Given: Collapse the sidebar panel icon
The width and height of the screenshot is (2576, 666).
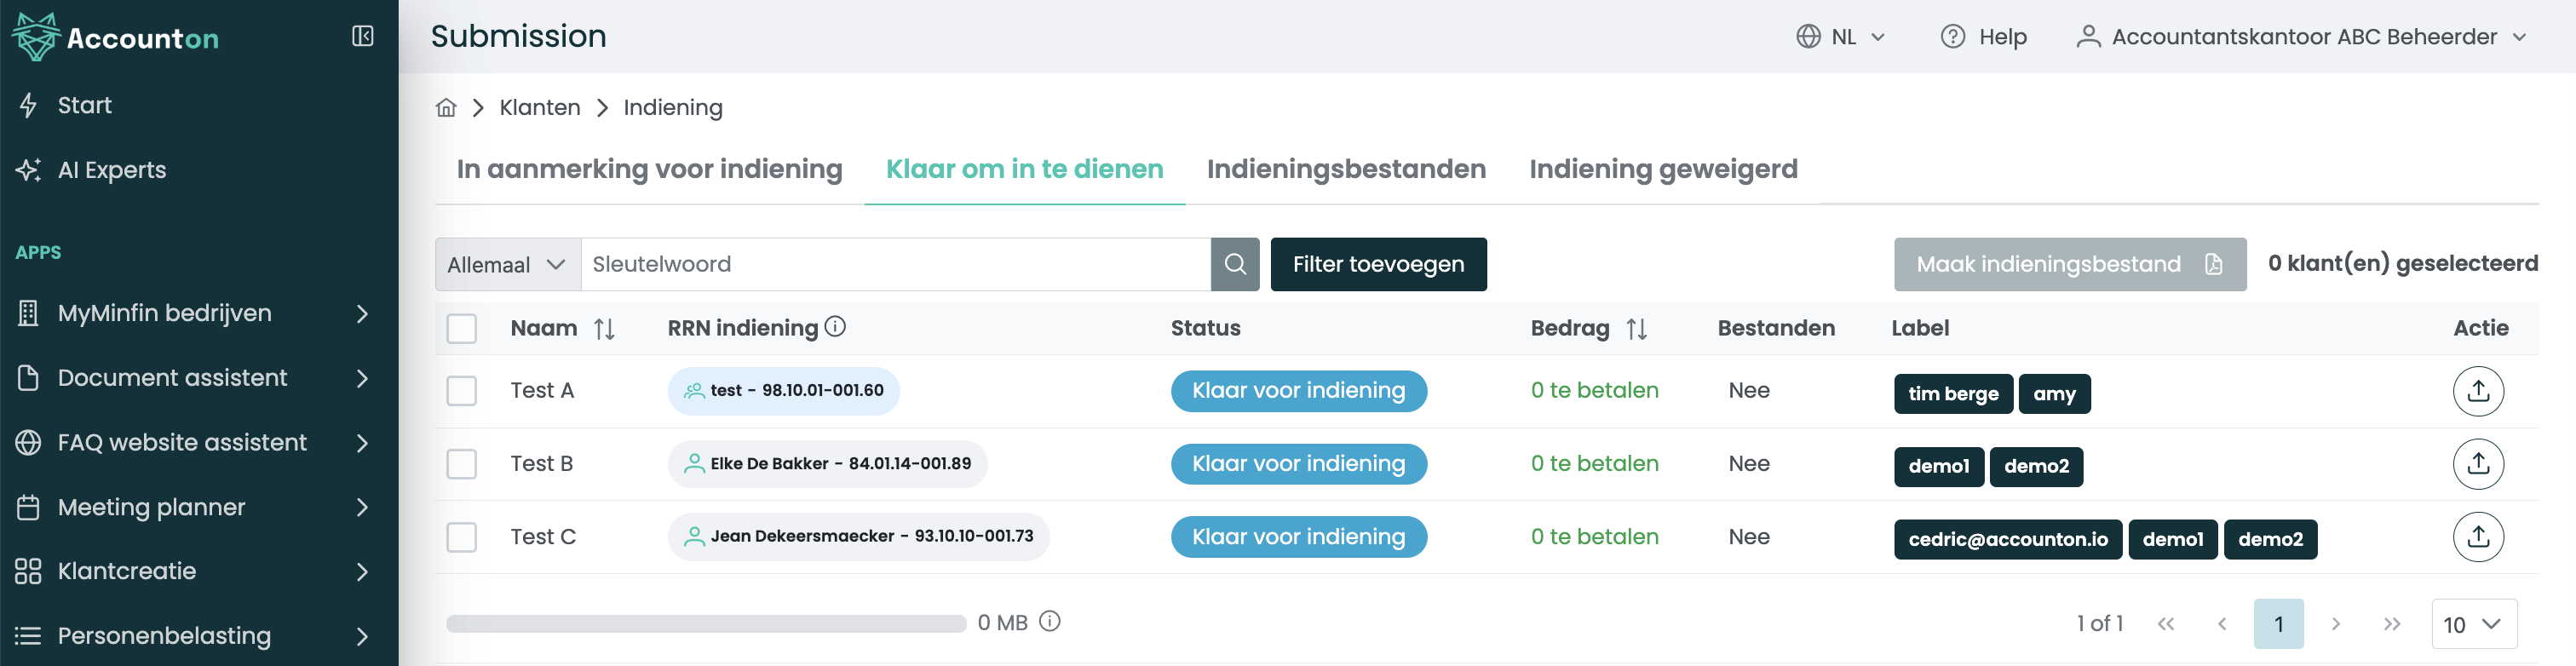Looking at the screenshot, I should 363,37.
